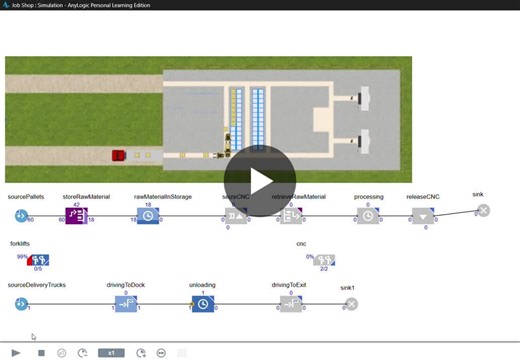
Task: Click the '2/2' cnc availability value
Action: click(x=324, y=269)
